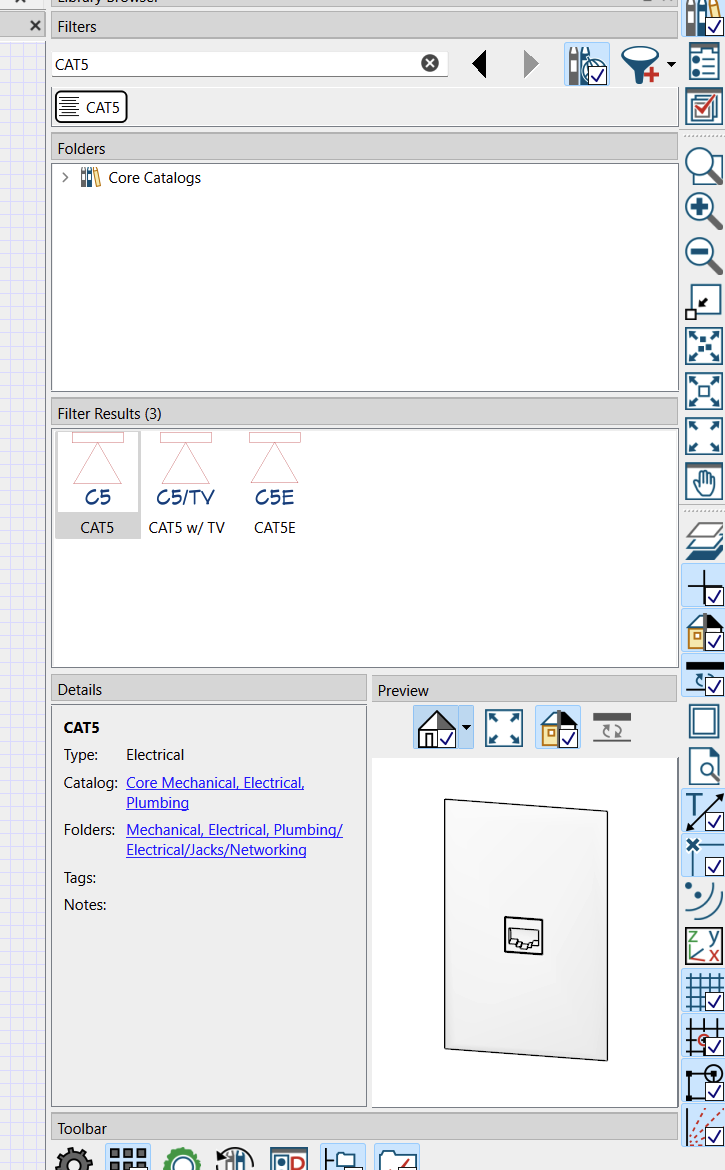The image size is (725, 1170).
Task: Select the CAT5E result item
Action: coord(274,484)
